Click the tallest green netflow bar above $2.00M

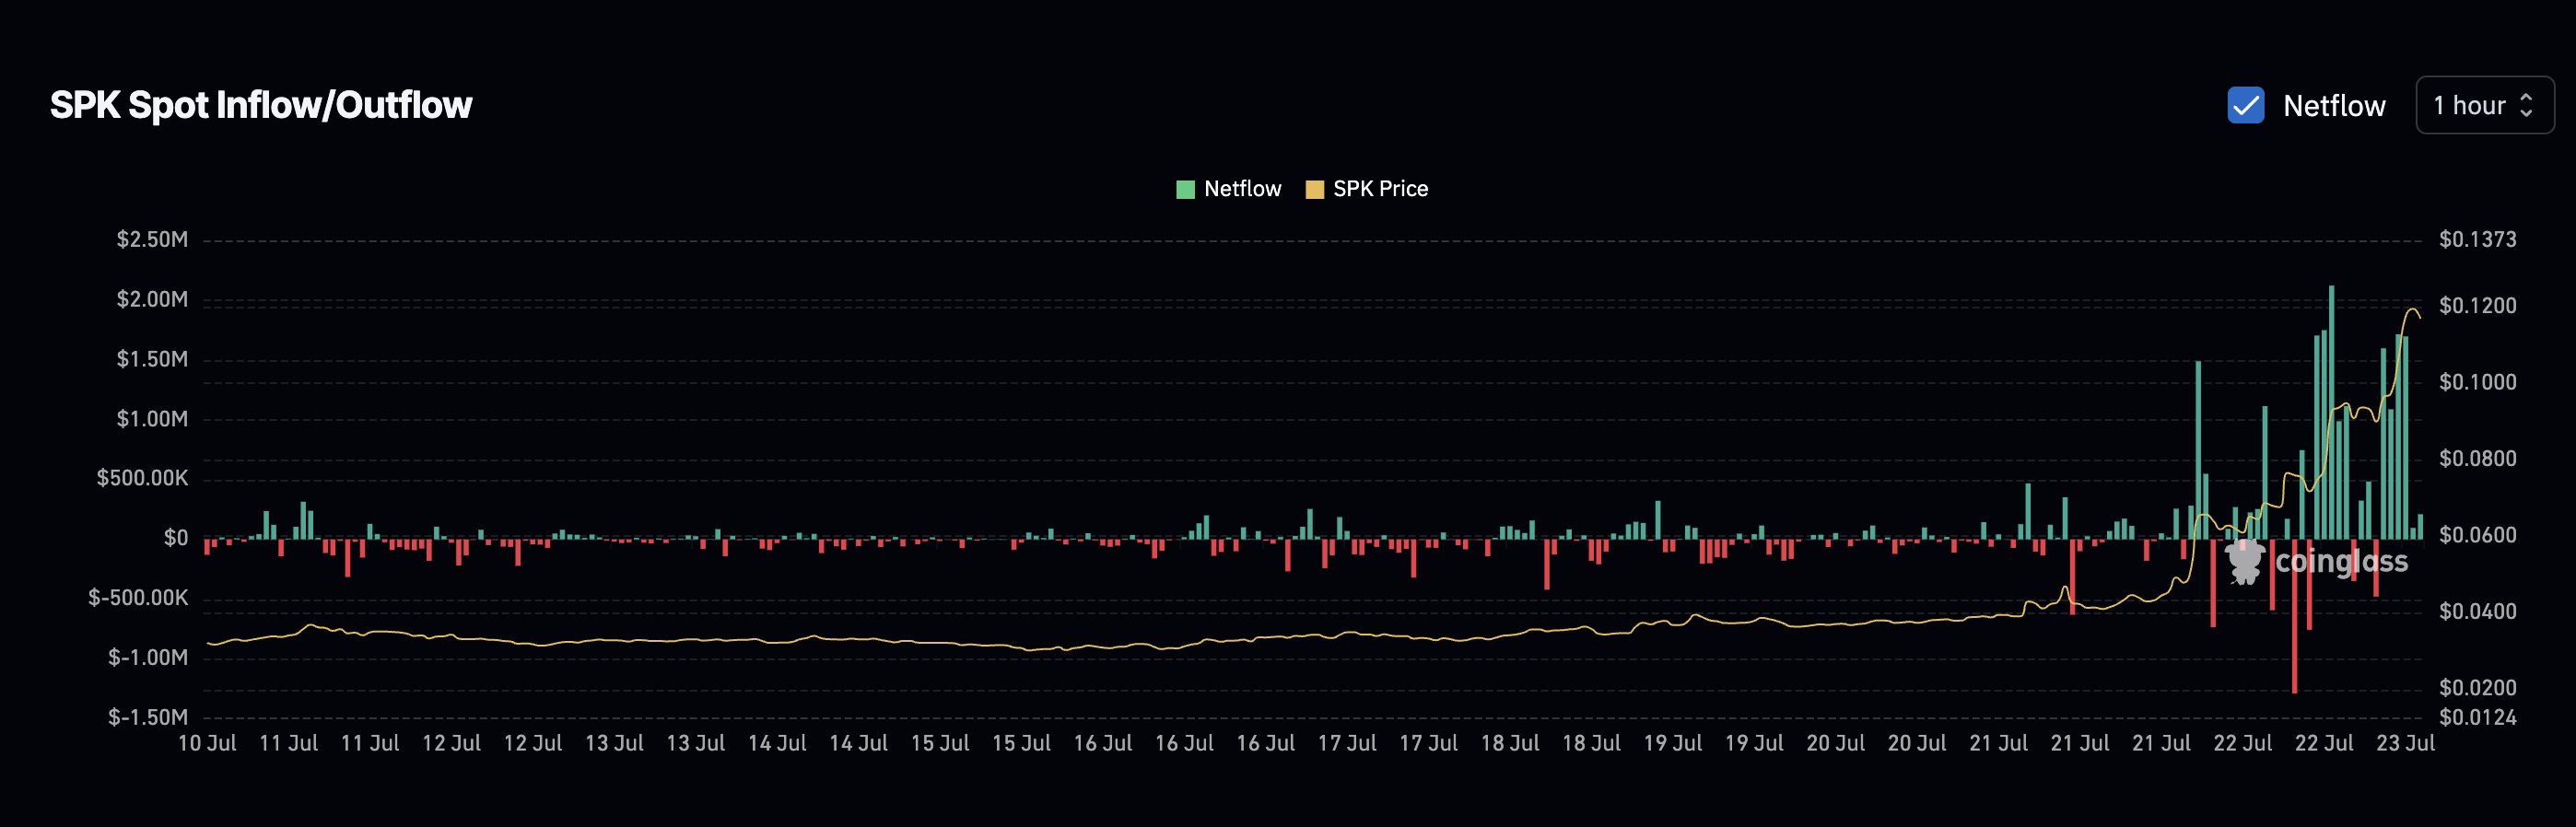pos(2331,412)
